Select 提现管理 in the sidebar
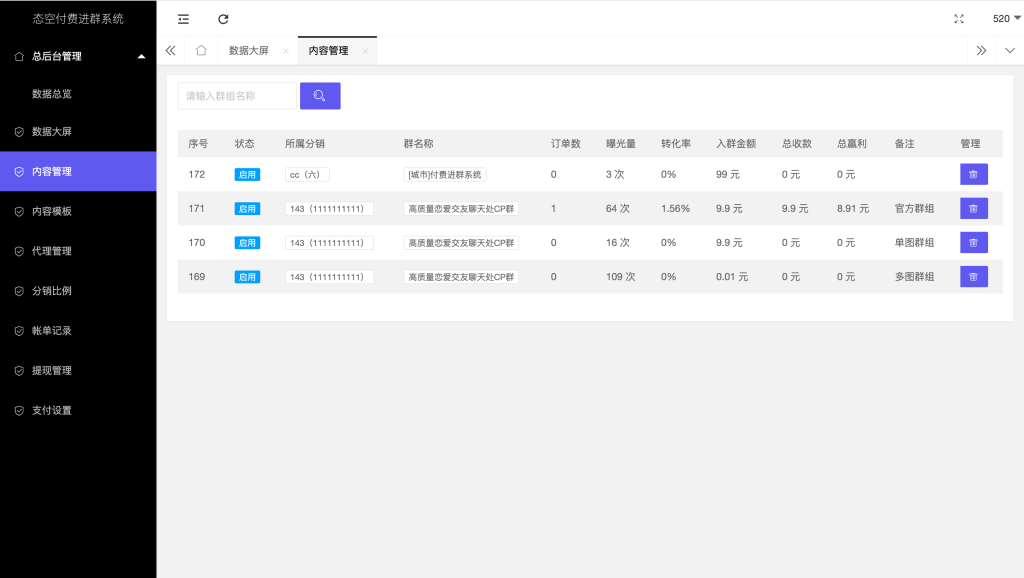This screenshot has height=578, width=1024. pos(58,370)
